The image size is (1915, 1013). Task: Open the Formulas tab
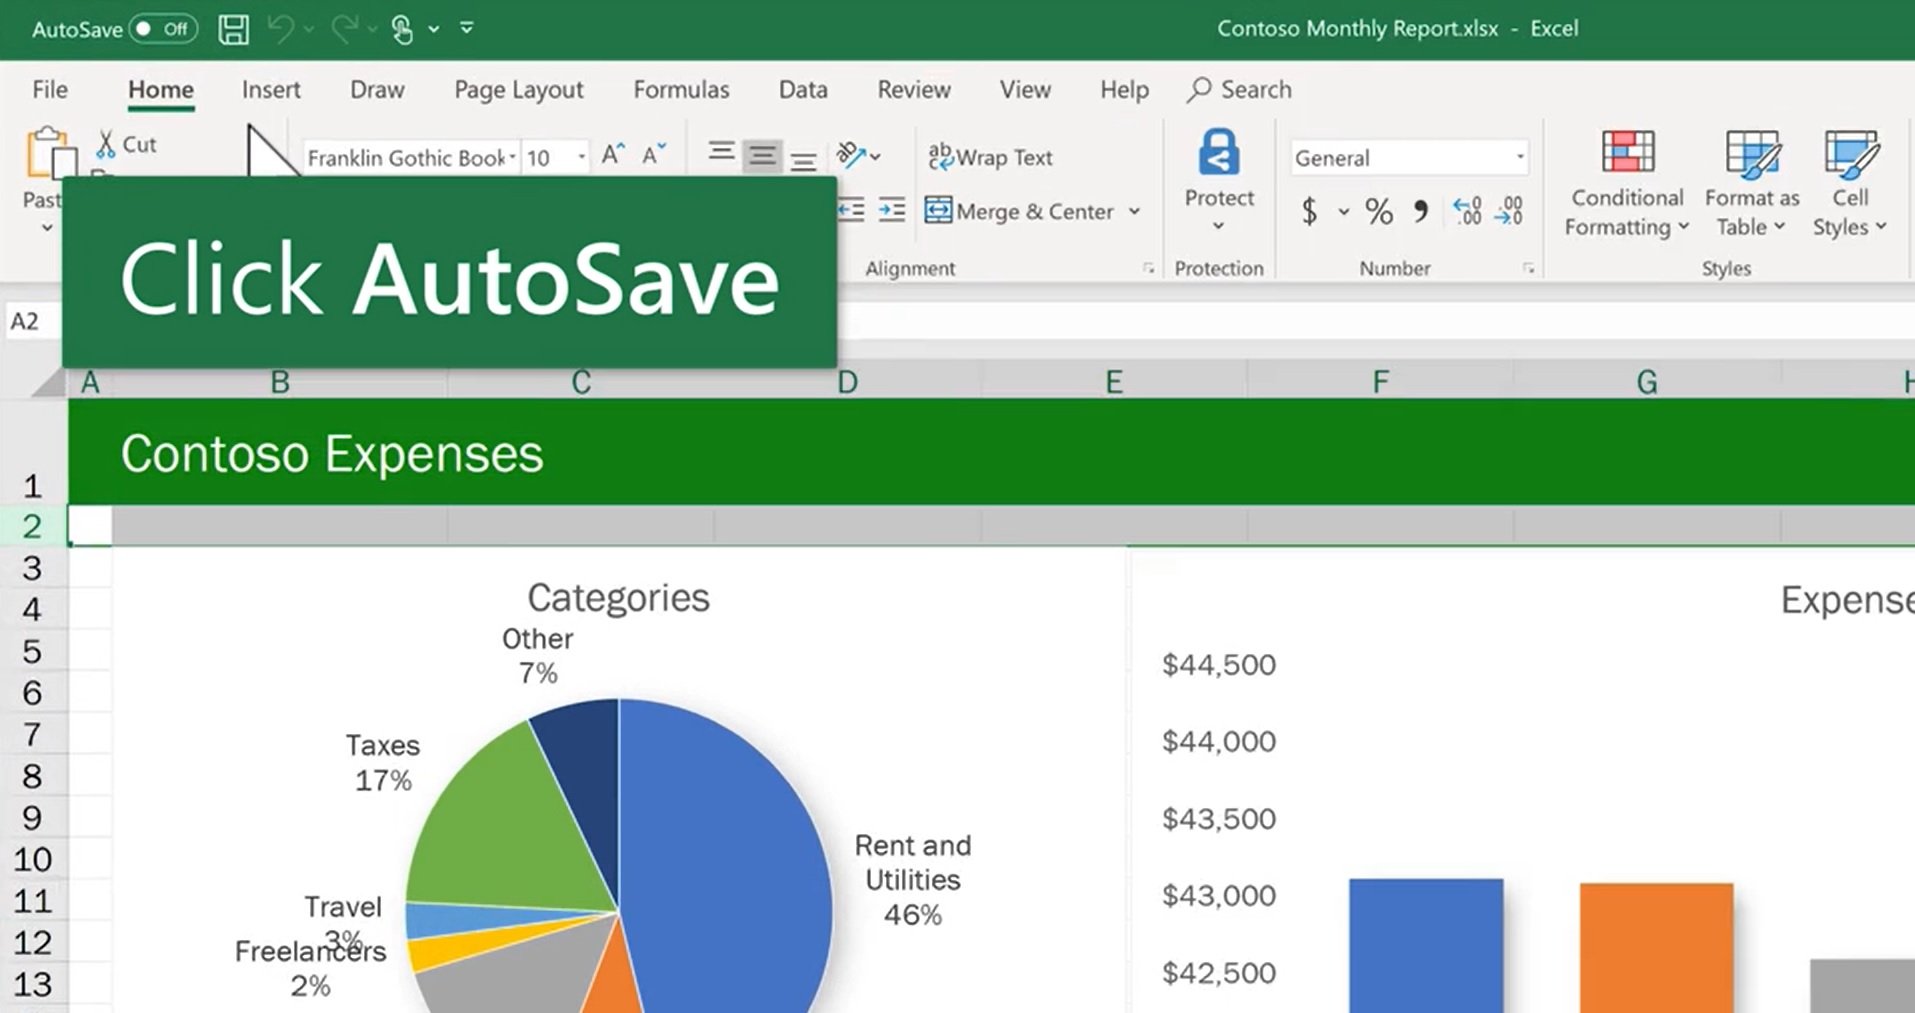click(x=681, y=90)
